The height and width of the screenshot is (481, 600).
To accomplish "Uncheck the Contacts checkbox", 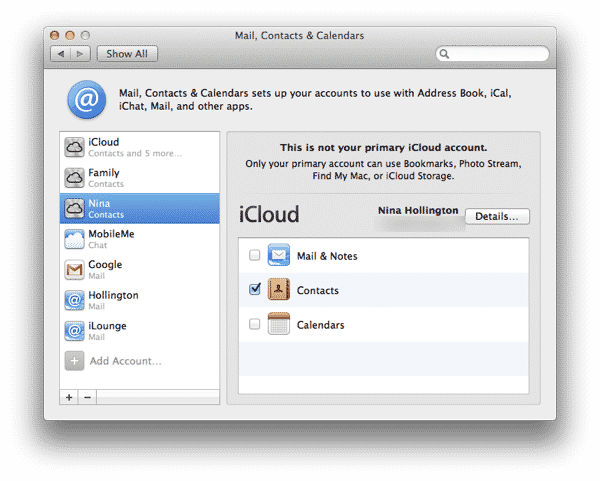I will [x=254, y=289].
